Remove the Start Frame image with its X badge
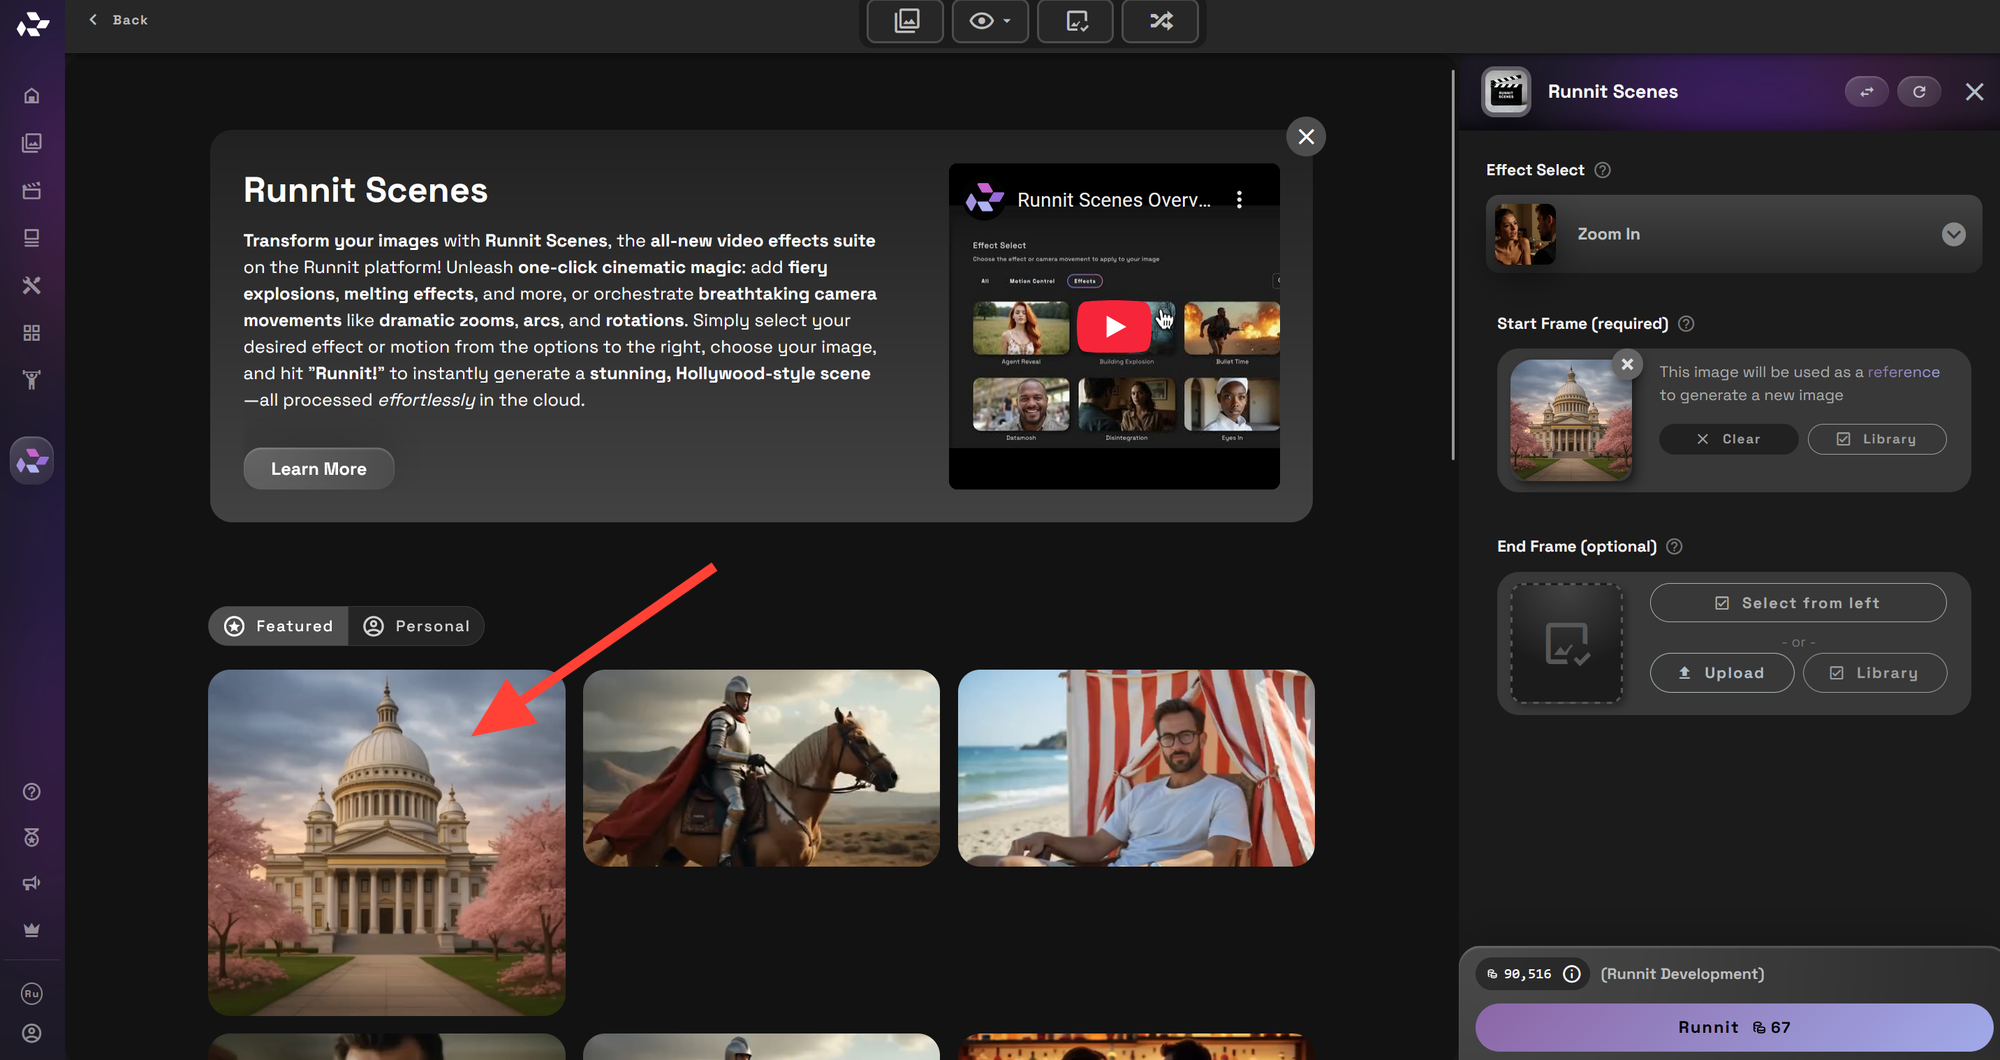This screenshot has width=2000, height=1060. [x=1627, y=365]
